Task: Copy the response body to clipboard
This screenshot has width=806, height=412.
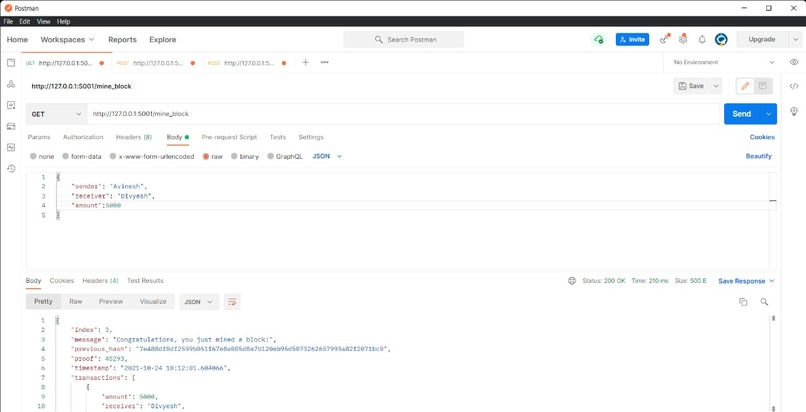Action: (743, 302)
